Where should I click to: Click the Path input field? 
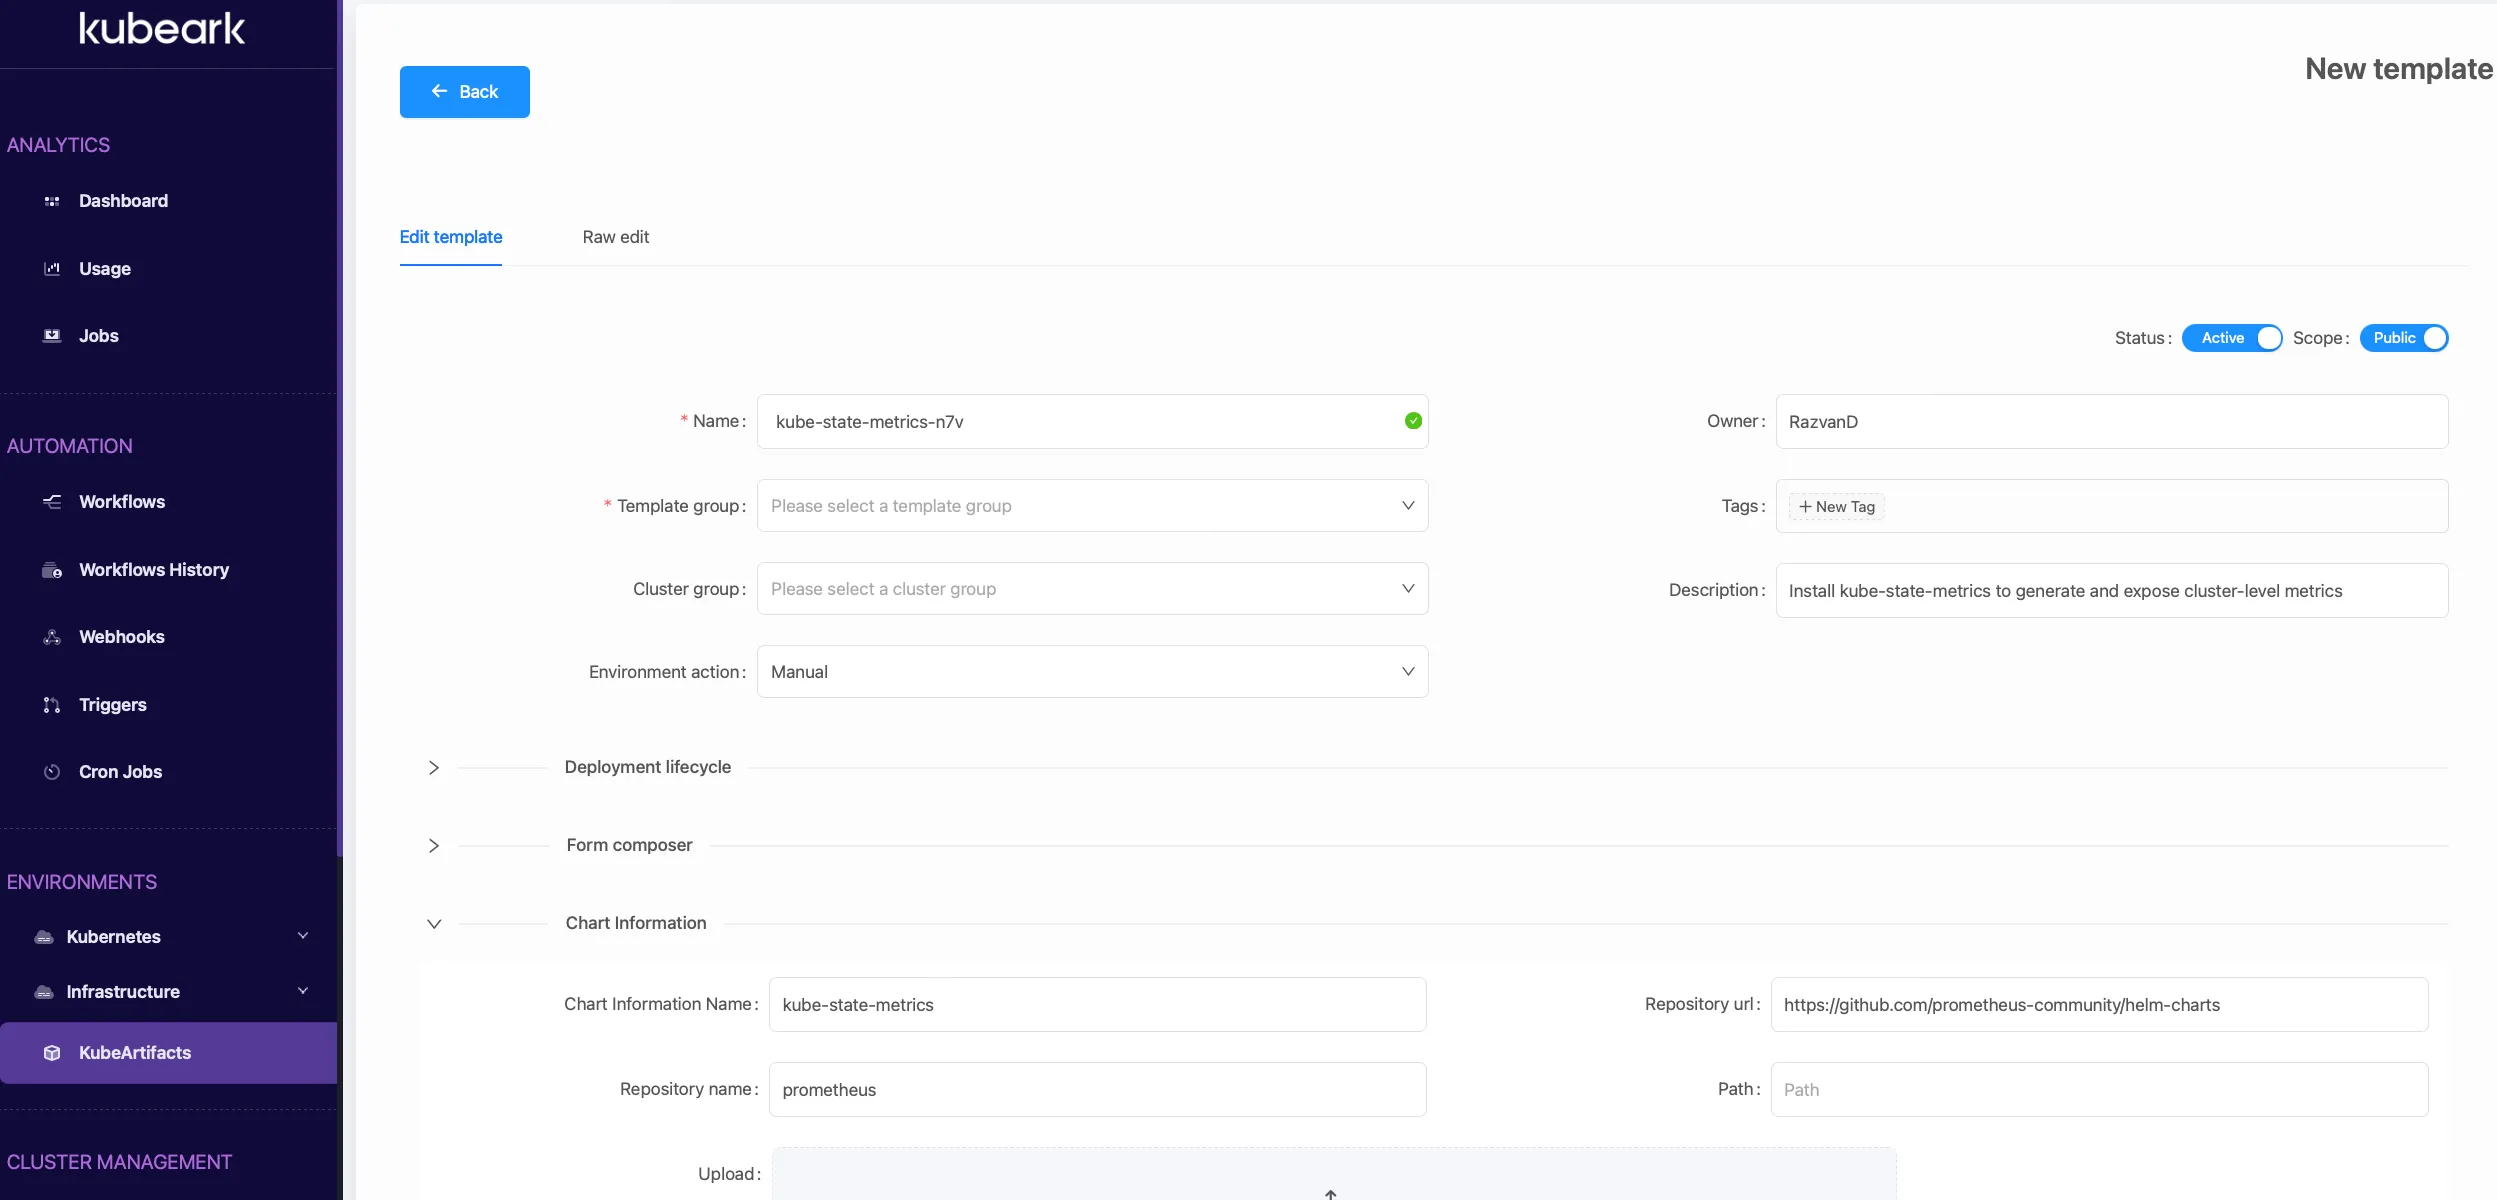[2099, 1090]
